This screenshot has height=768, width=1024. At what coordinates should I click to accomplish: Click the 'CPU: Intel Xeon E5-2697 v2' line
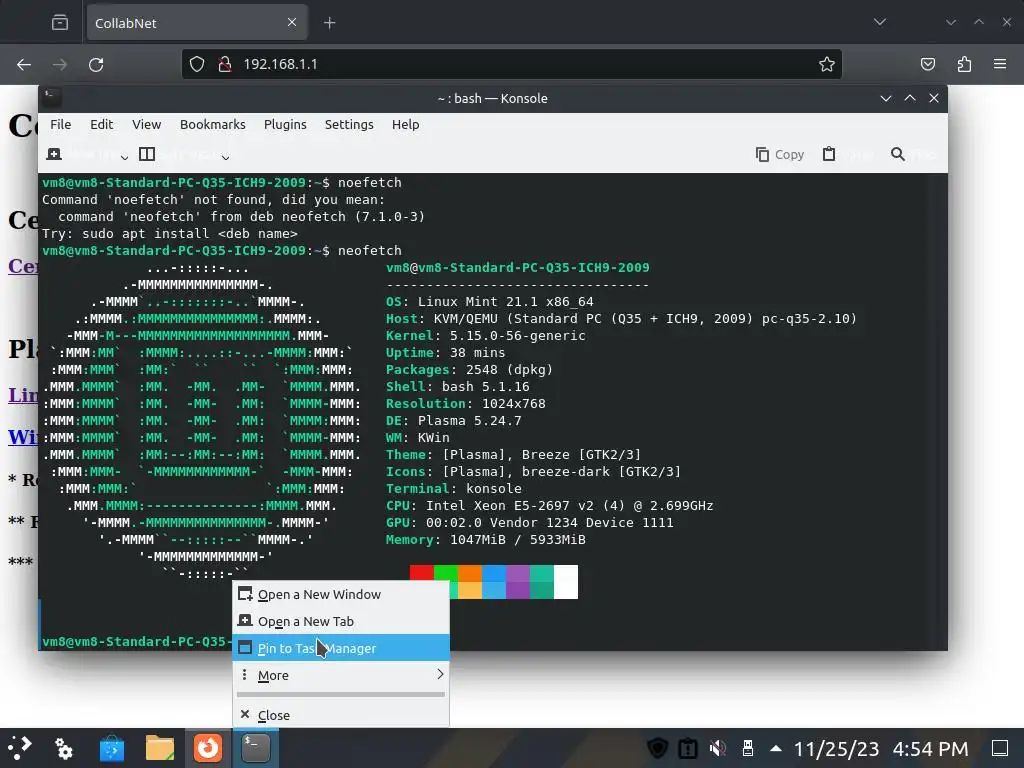coord(550,505)
